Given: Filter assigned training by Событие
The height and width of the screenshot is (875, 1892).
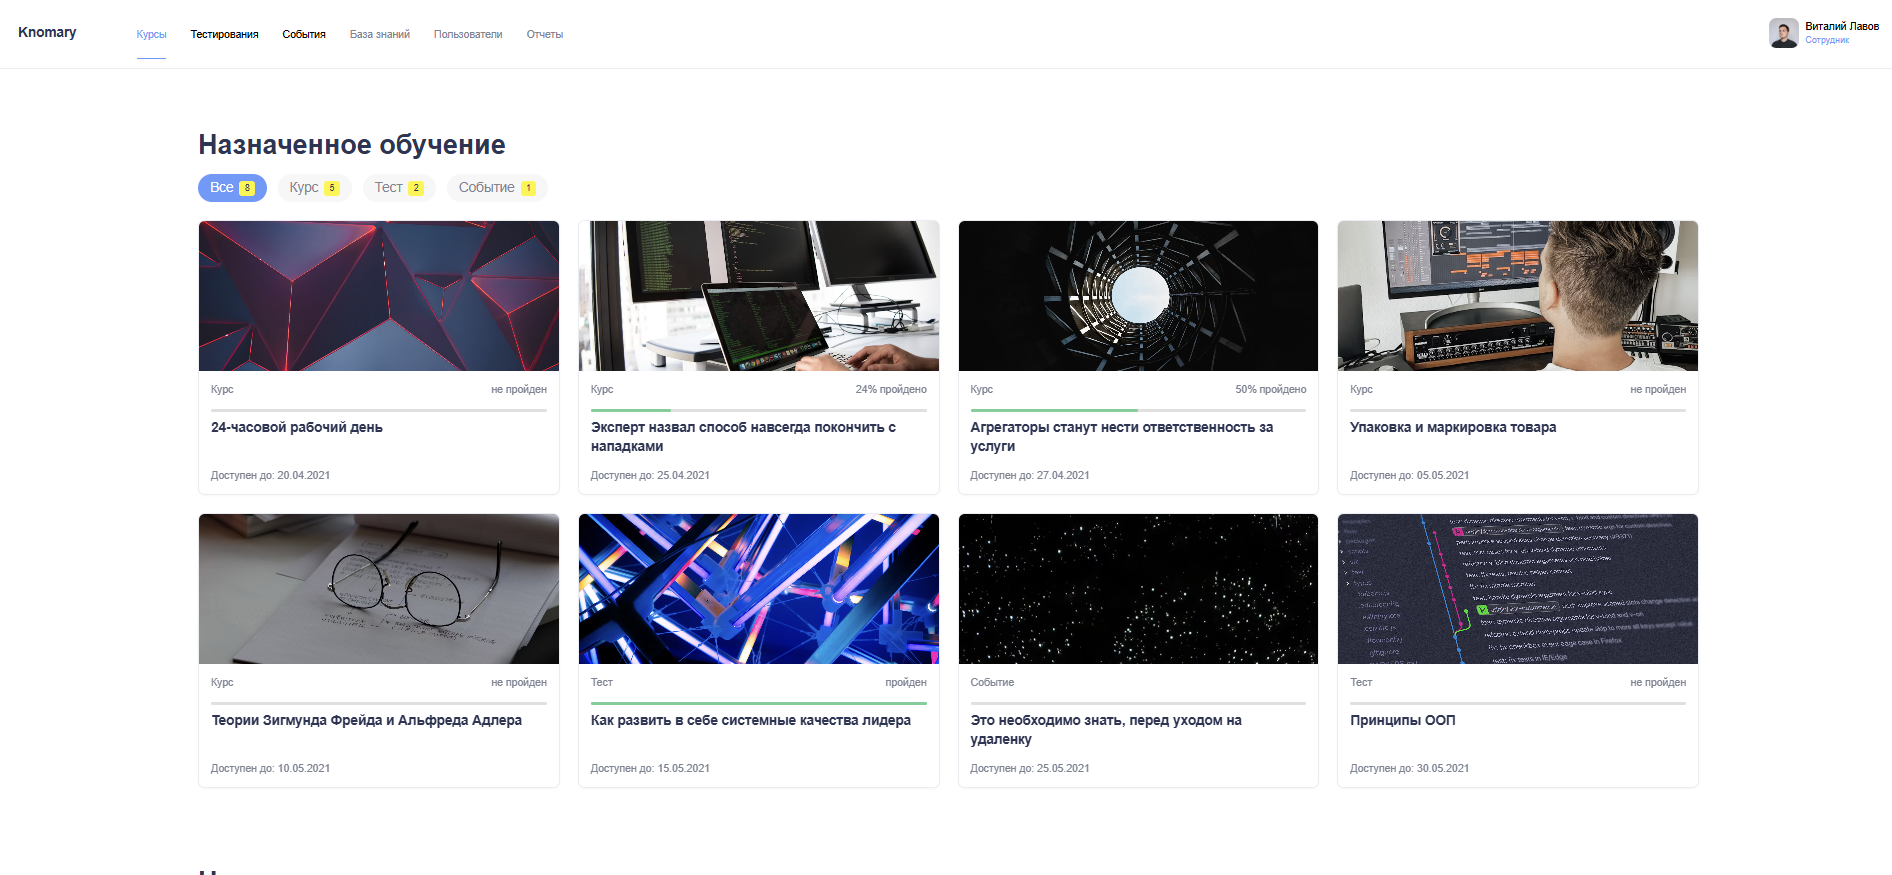Looking at the screenshot, I should (x=497, y=188).
